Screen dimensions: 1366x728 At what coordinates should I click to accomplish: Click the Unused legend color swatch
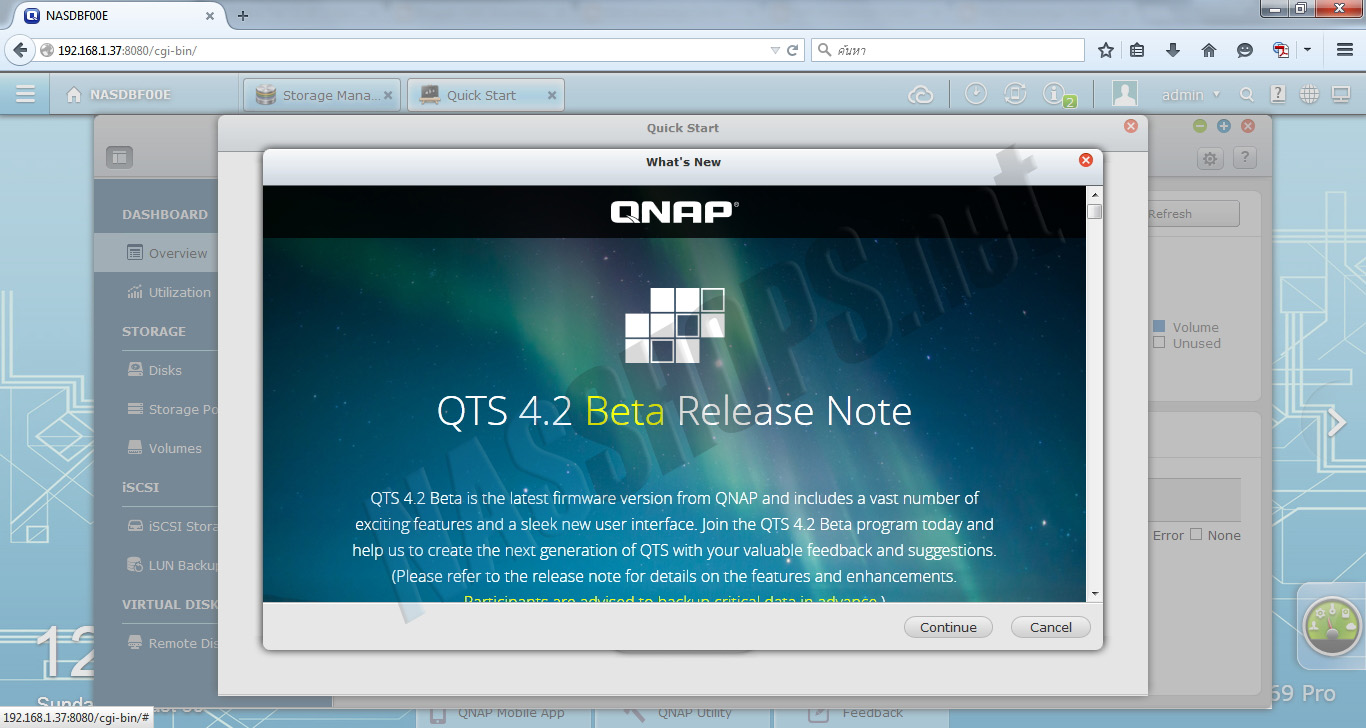[1159, 342]
